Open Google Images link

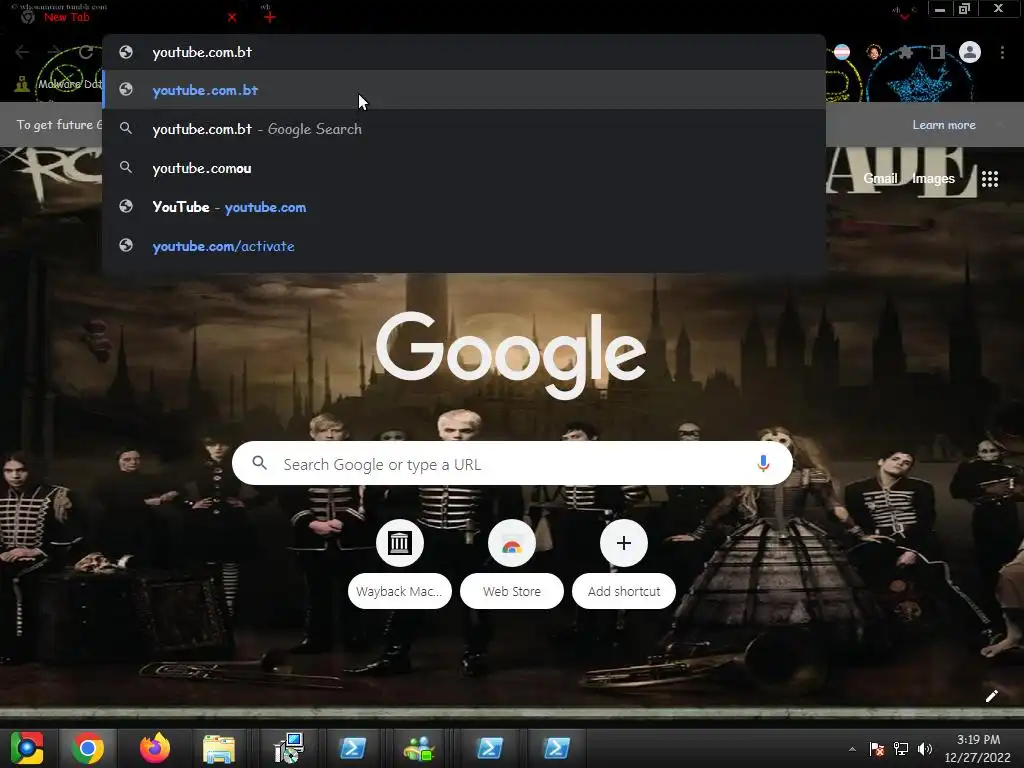[933, 178]
